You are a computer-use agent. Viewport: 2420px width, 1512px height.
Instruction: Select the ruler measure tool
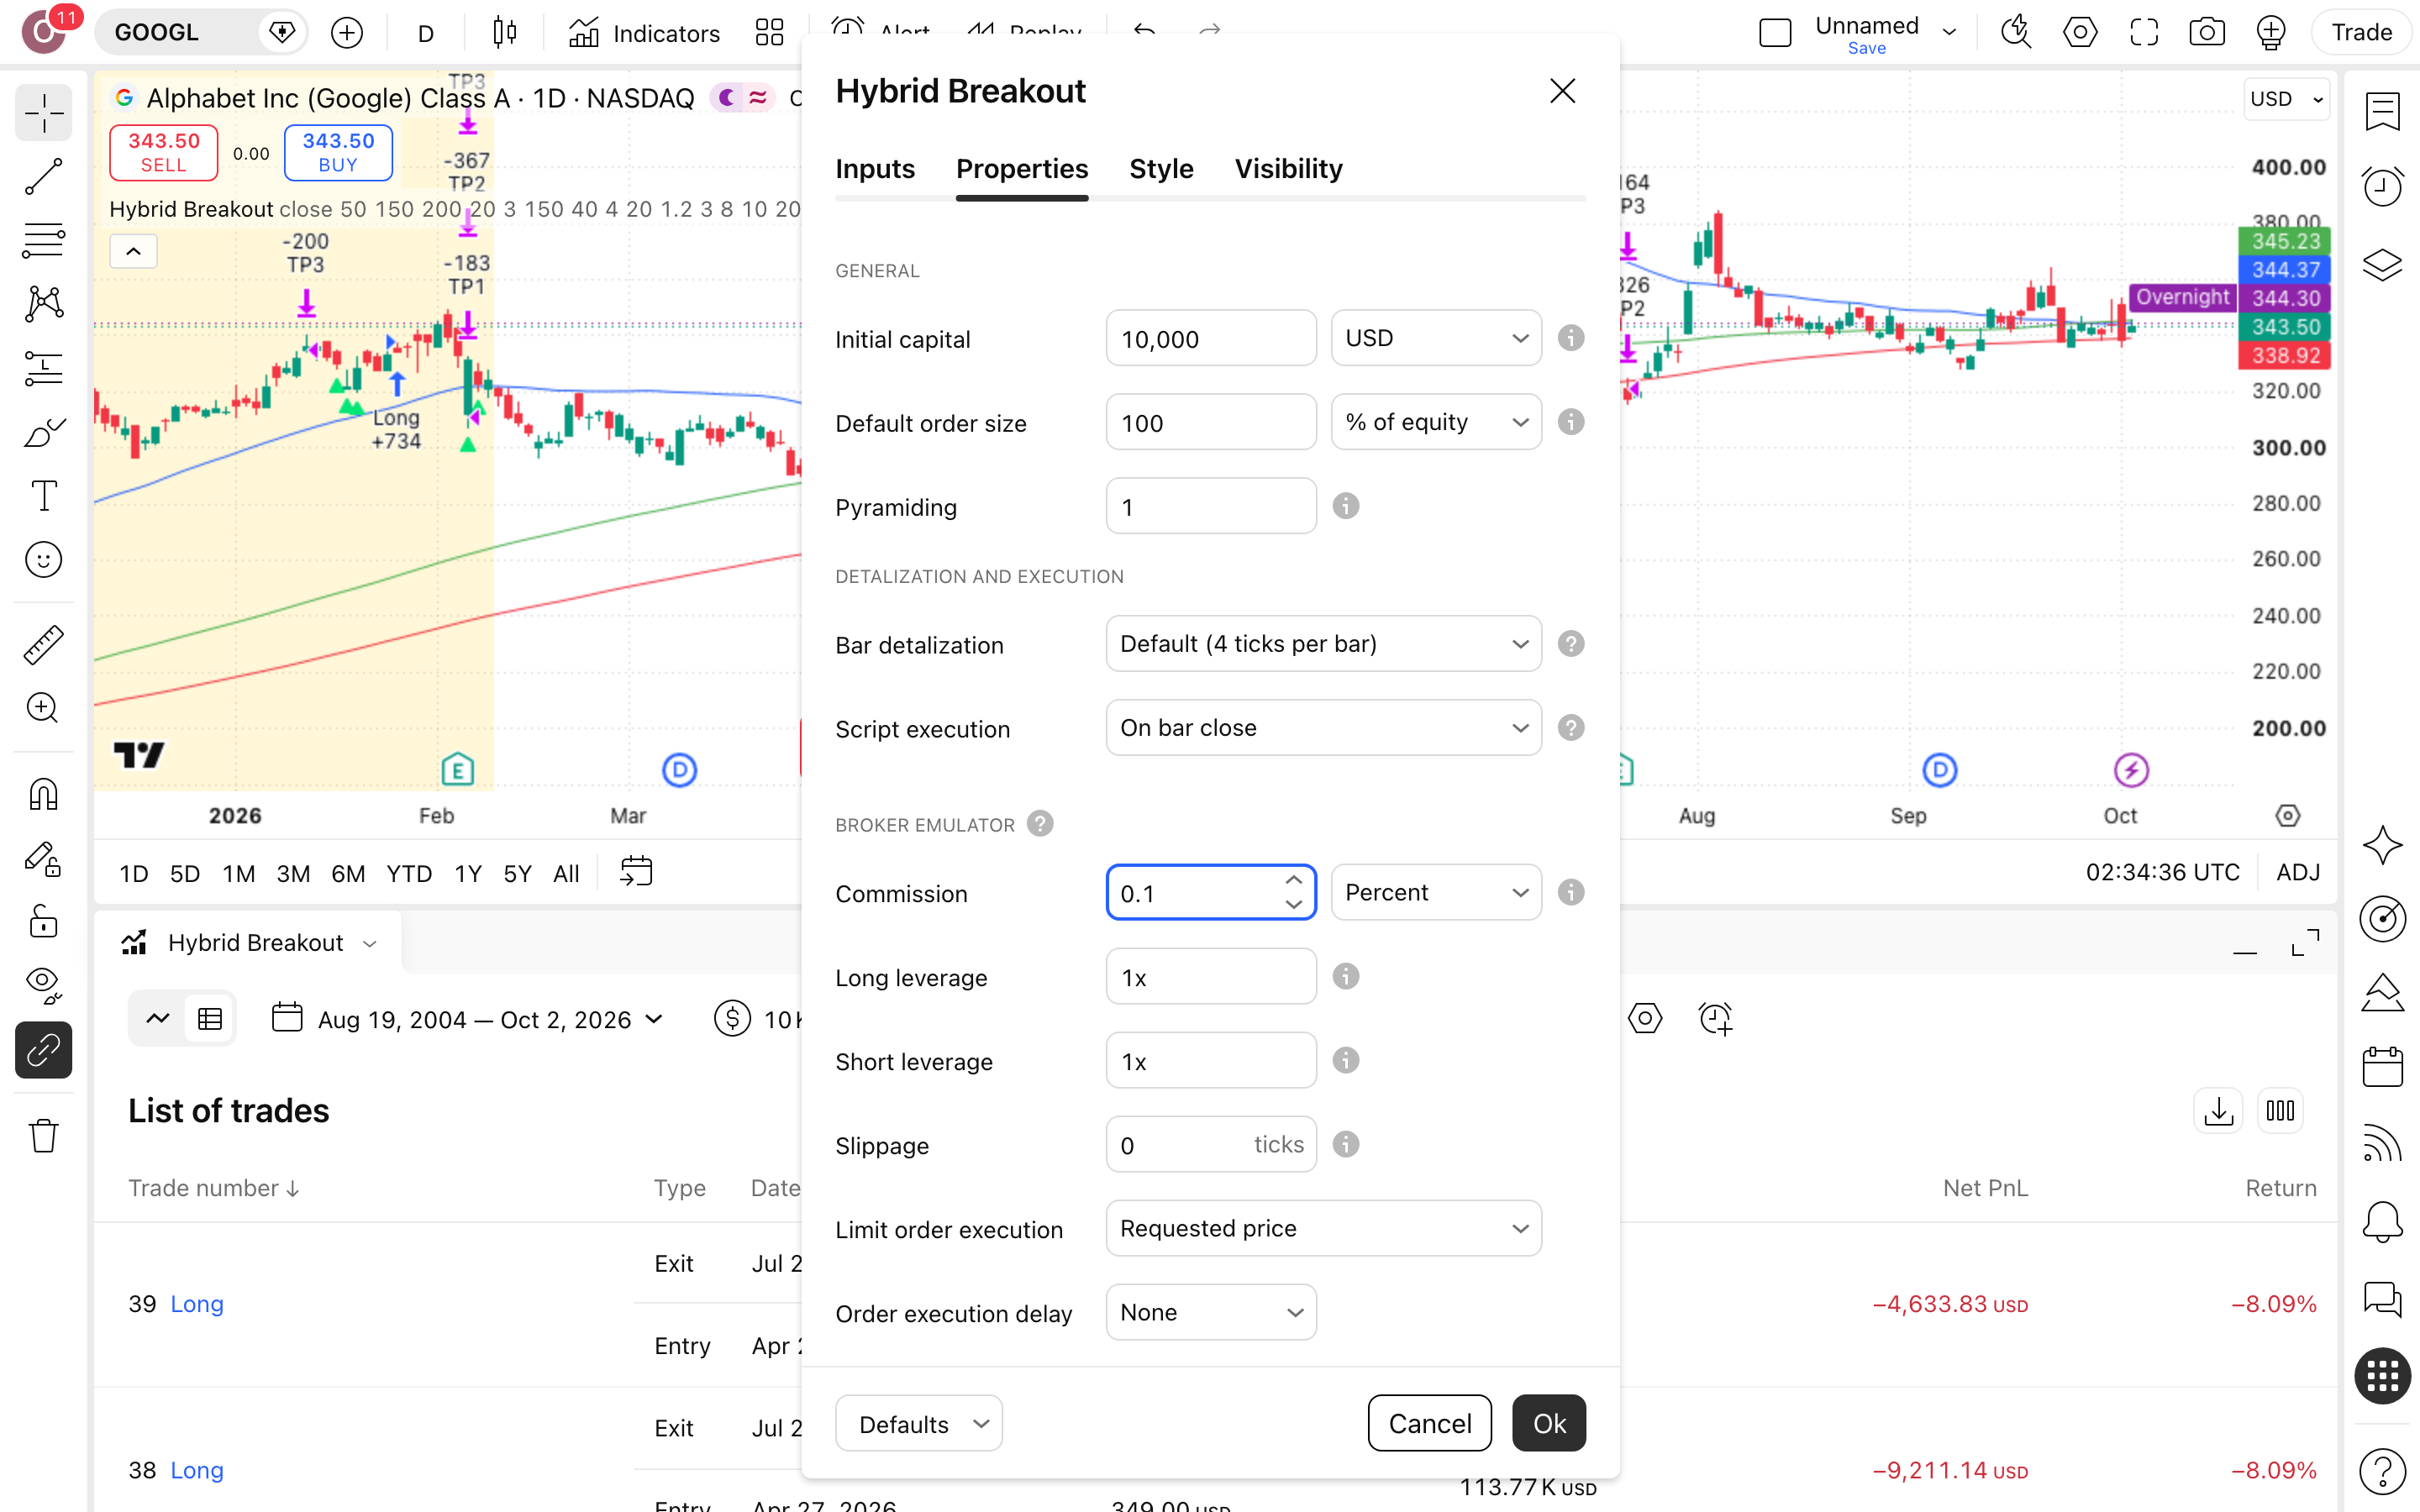pos(43,644)
